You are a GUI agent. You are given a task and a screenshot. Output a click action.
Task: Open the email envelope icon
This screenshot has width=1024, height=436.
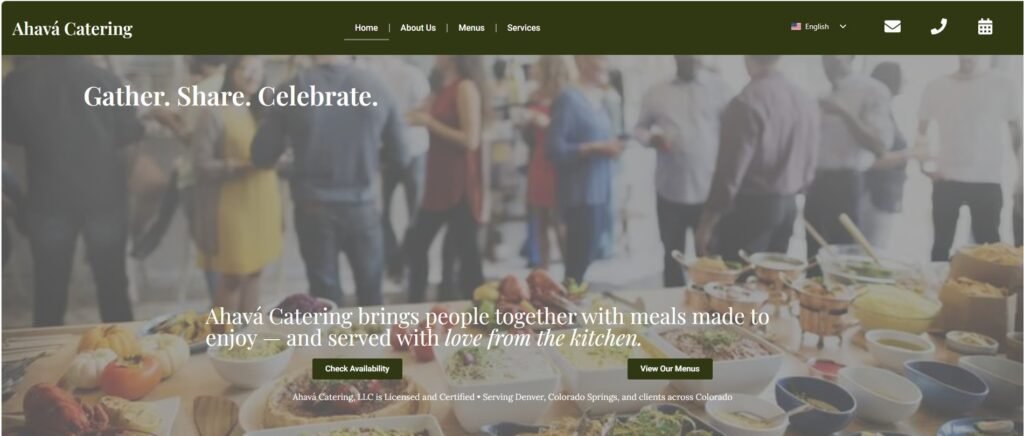click(892, 27)
